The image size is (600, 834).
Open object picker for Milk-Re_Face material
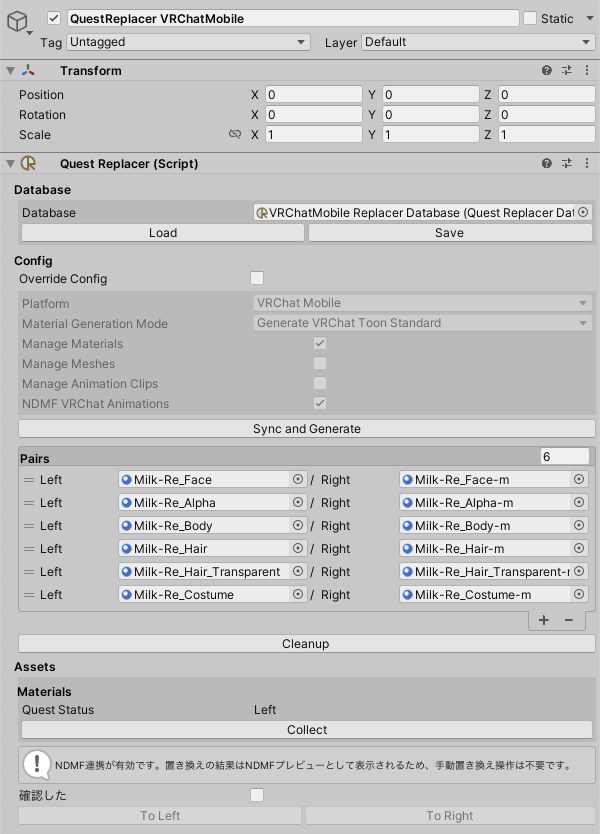[x=297, y=480]
